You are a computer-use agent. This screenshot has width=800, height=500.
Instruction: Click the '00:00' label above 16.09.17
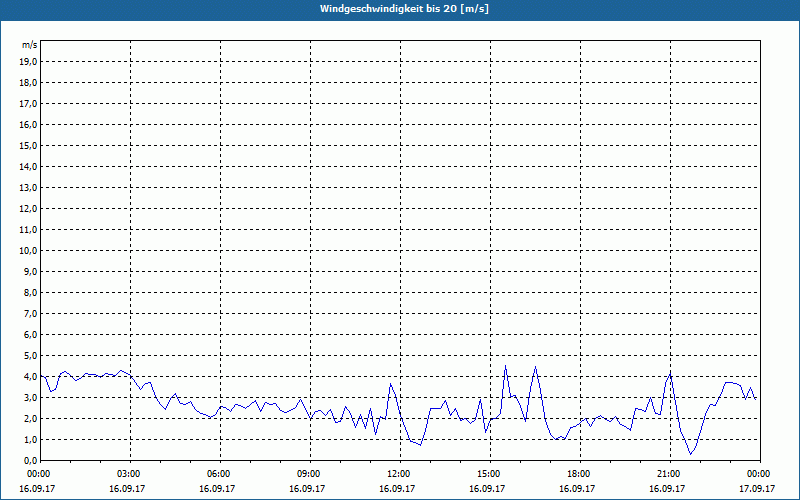[x=38, y=474]
